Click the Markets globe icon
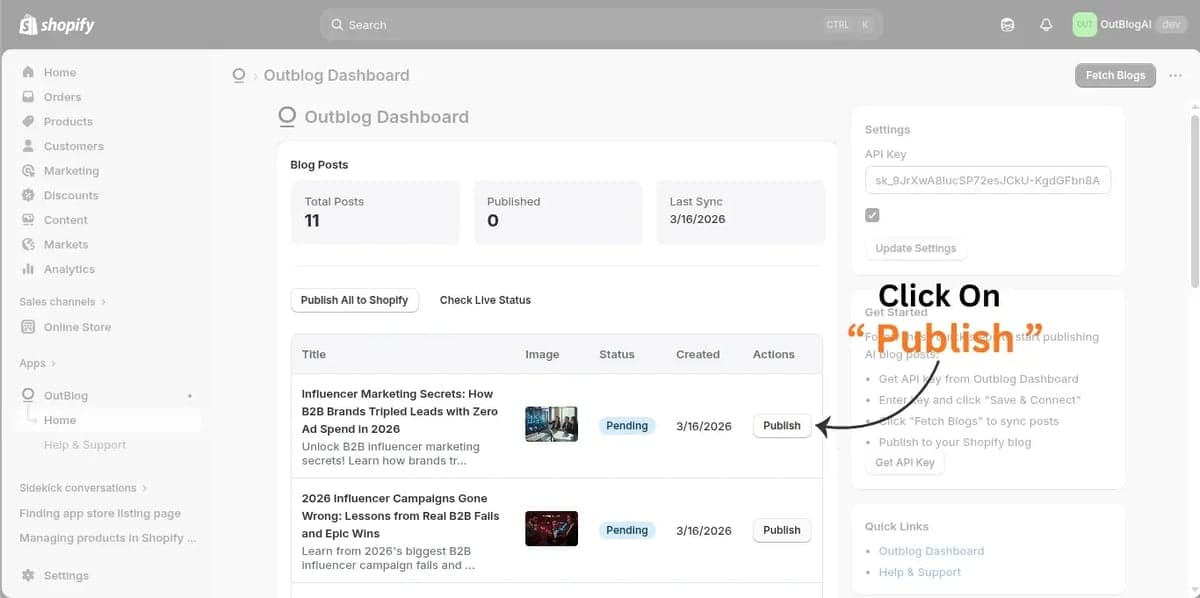The height and width of the screenshot is (598, 1200). (28, 244)
